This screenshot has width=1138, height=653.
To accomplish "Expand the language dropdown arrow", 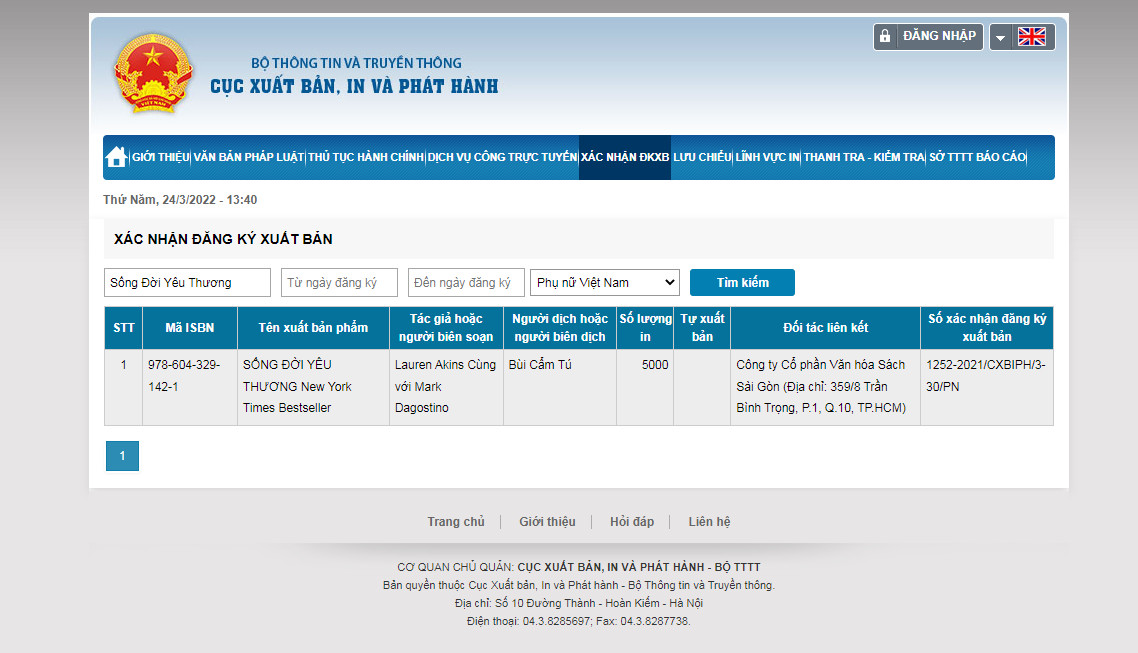I will point(1001,38).
